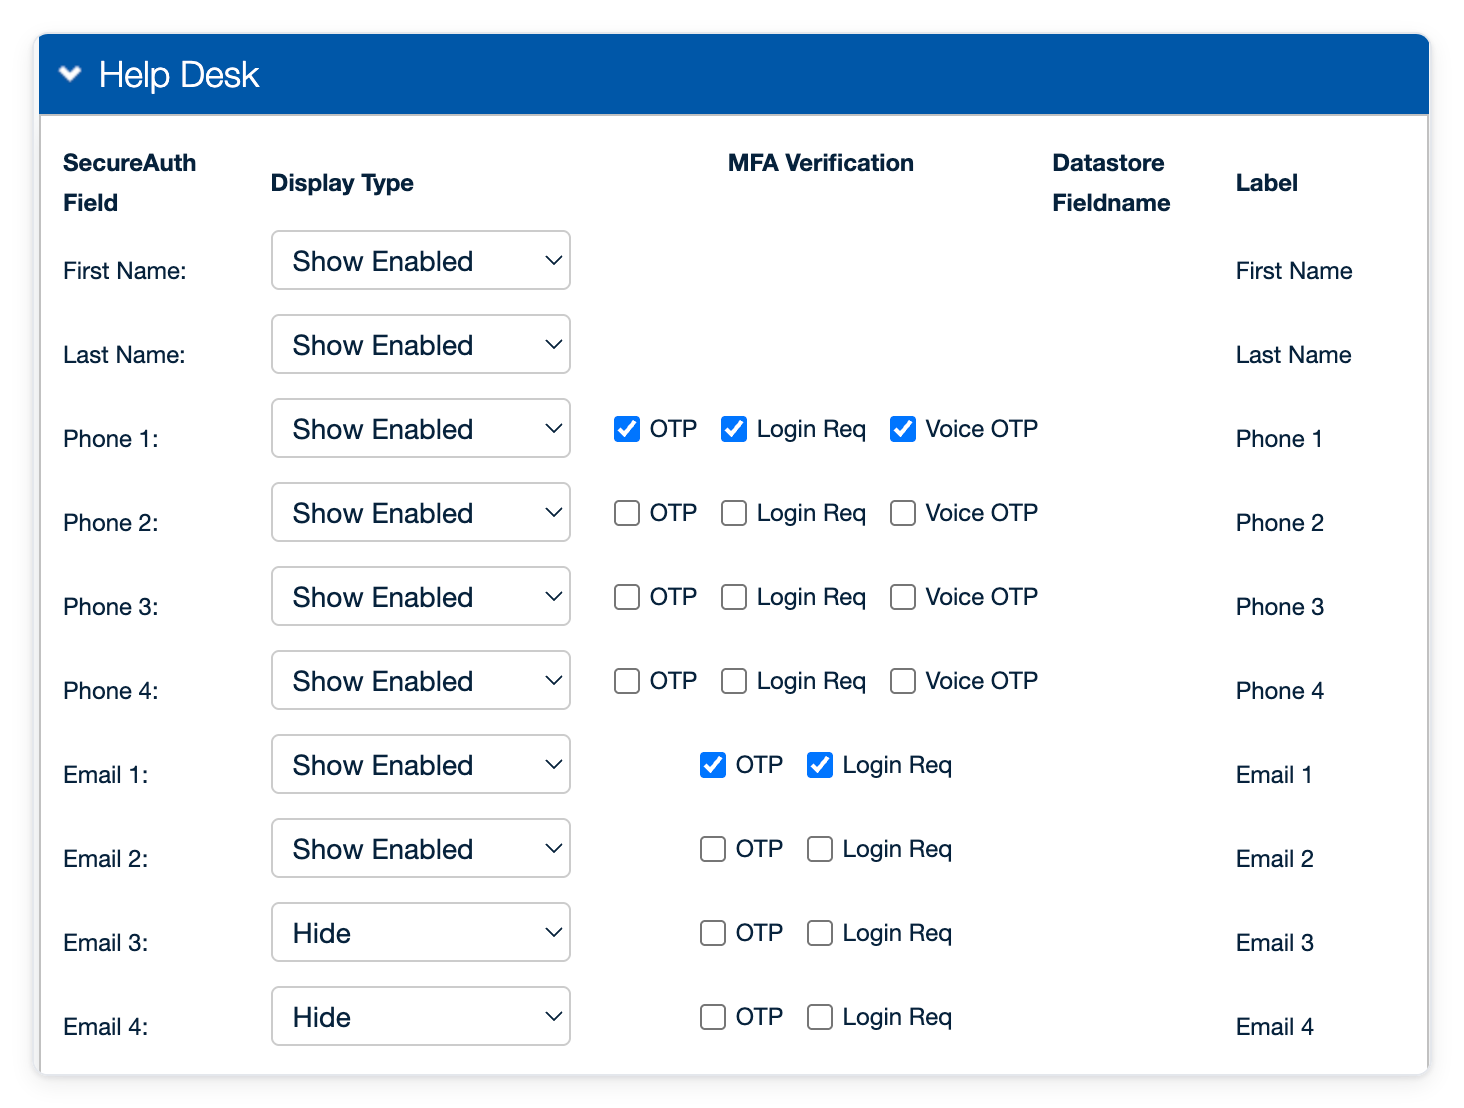Tick OTP checkbox for Email 4

click(x=713, y=1017)
